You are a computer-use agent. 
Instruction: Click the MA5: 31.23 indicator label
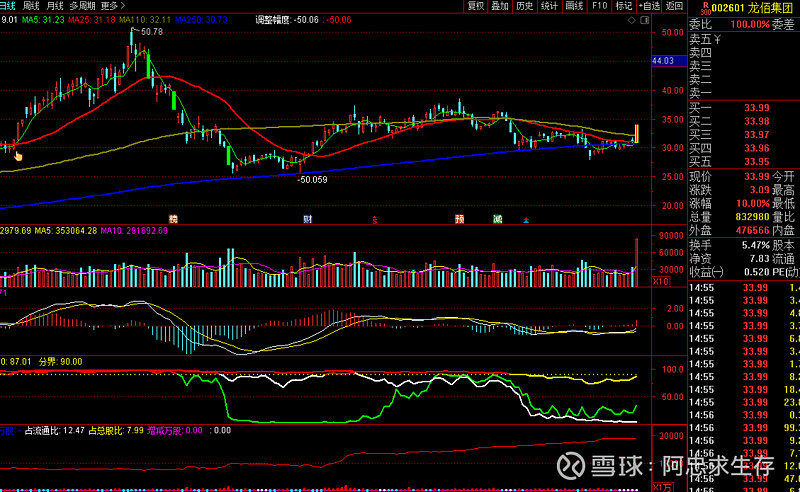(43, 20)
